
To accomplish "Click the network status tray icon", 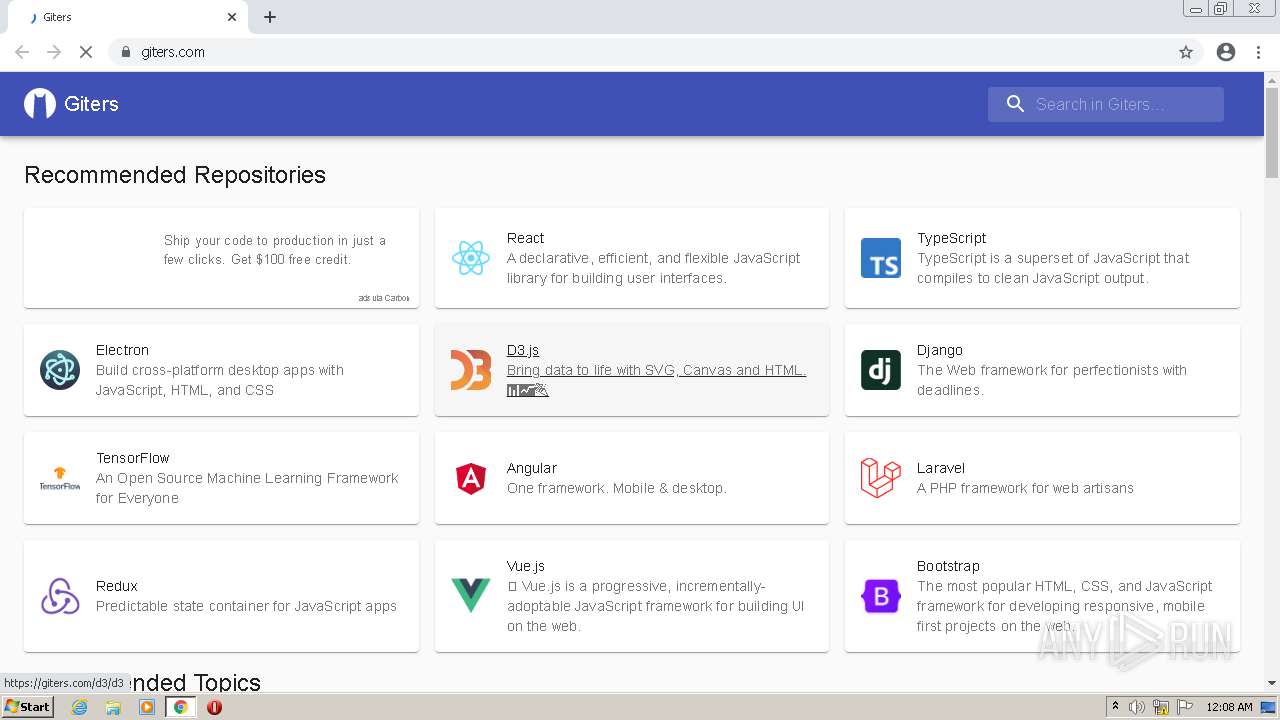I will pos(1161,707).
